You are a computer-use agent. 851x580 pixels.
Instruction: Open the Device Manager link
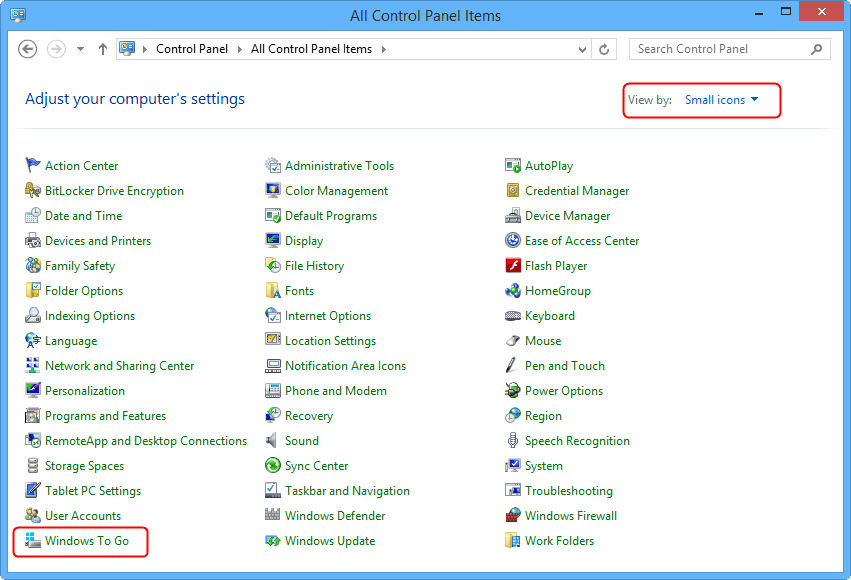[x=567, y=216]
